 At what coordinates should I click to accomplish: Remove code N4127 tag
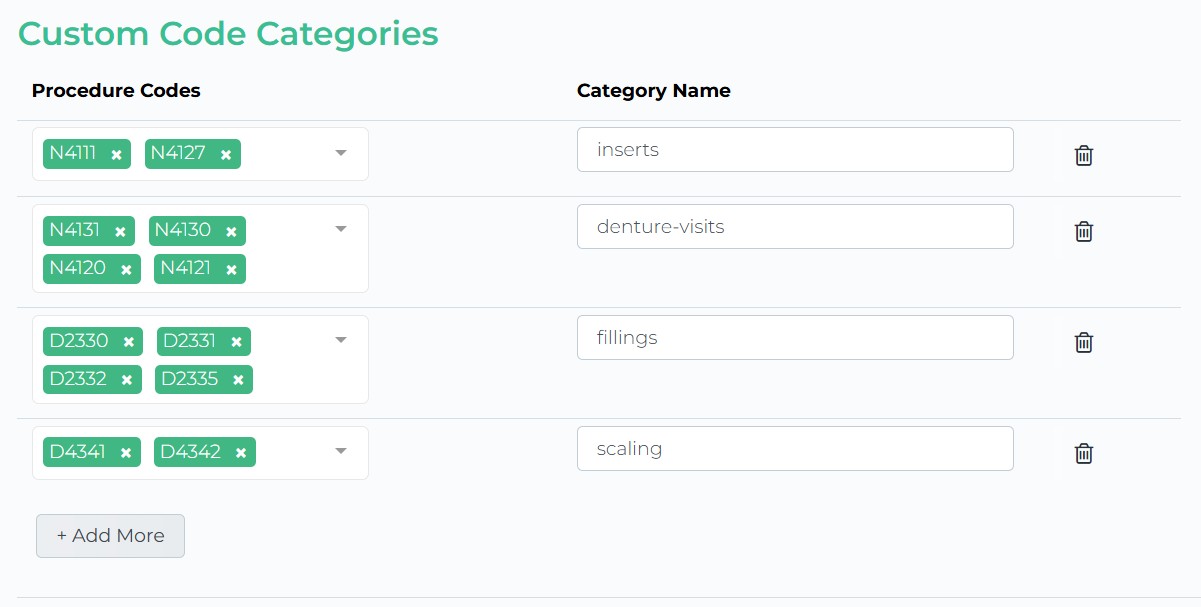[x=226, y=154]
